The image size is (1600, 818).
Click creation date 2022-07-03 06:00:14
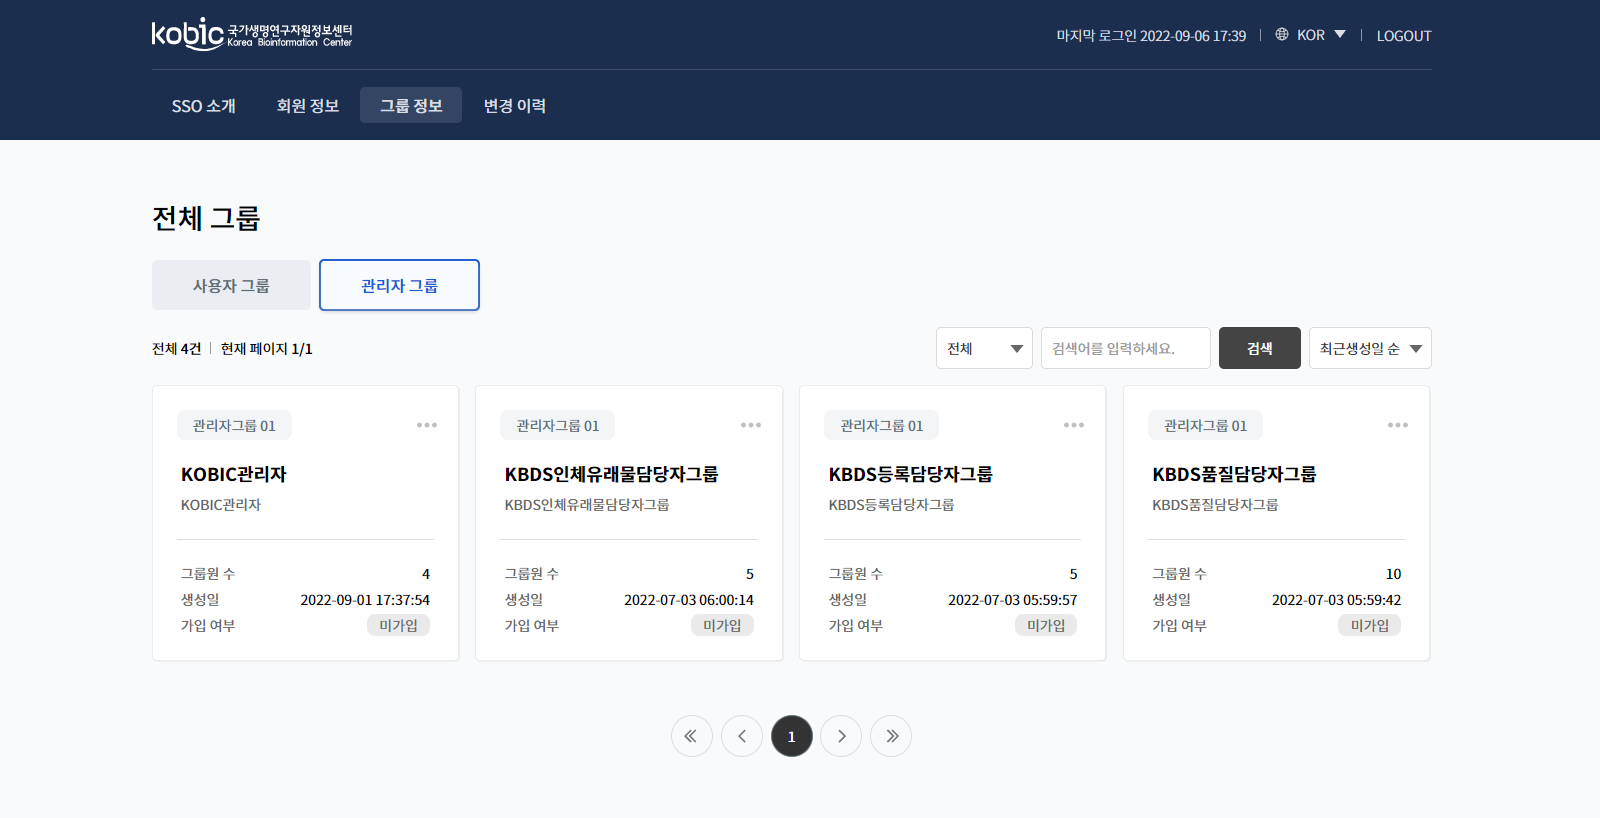coord(689,600)
